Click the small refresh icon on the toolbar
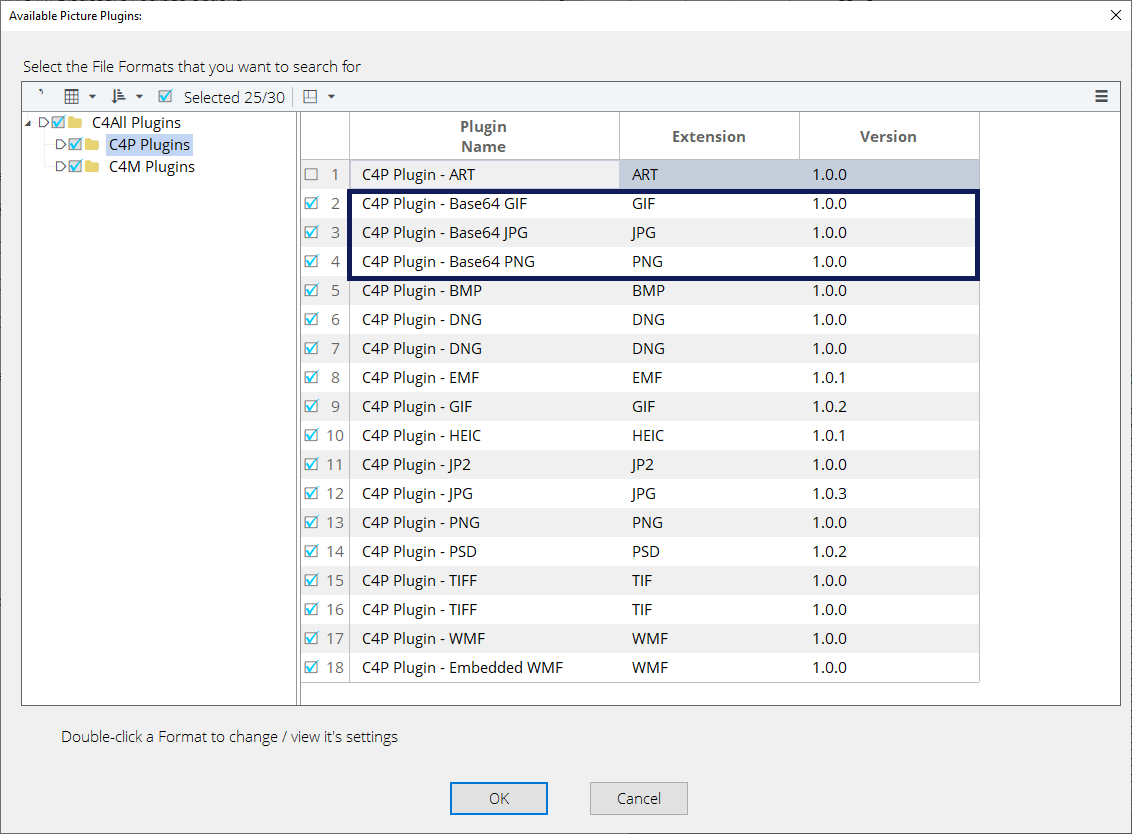This screenshot has height=834, width=1132. coord(41,93)
